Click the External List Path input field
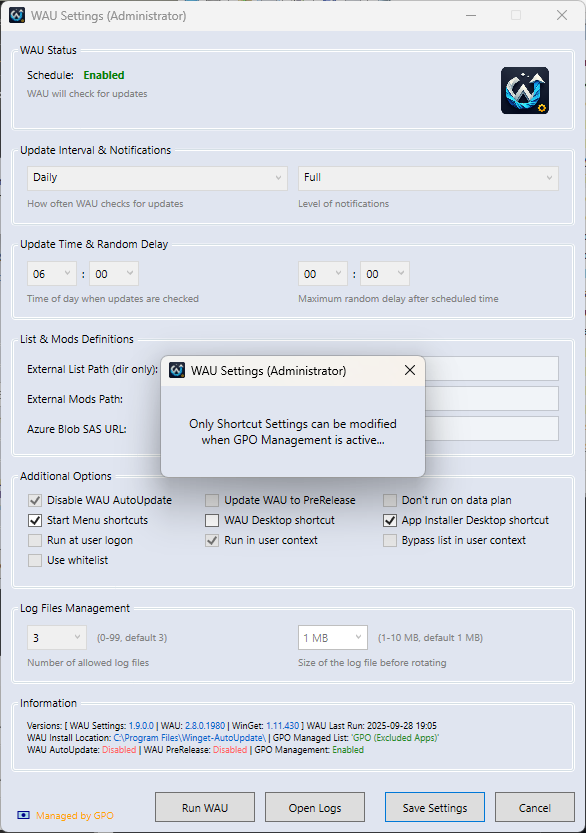The height and width of the screenshot is (833, 586). point(491,368)
